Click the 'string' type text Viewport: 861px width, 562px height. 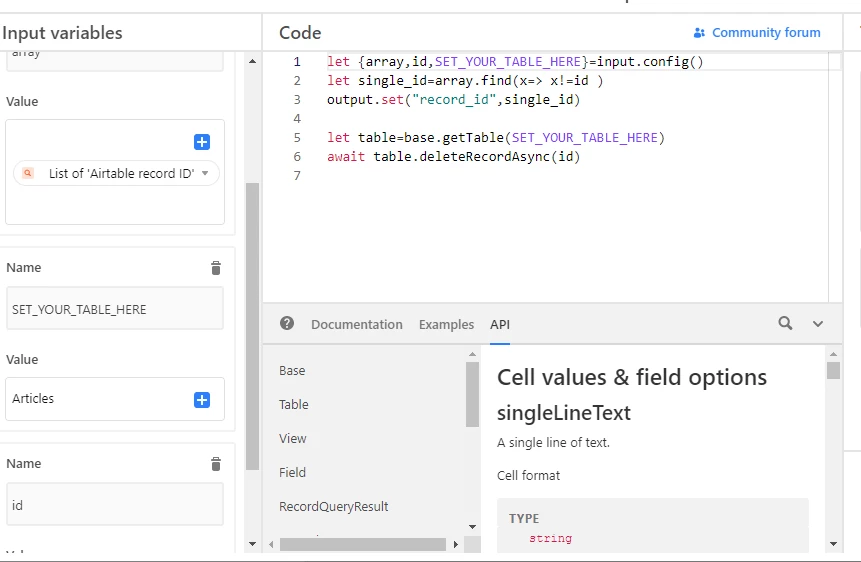tap(551, 538)
